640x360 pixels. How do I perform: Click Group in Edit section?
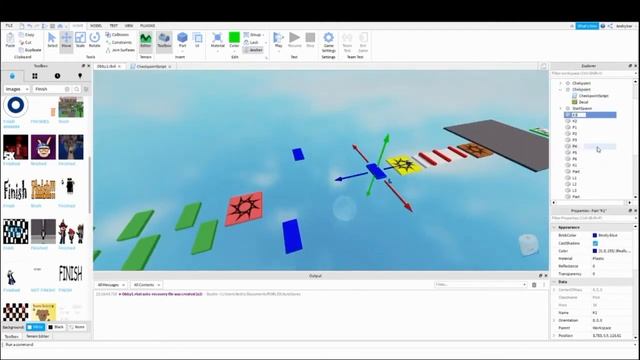click(253, 35)
